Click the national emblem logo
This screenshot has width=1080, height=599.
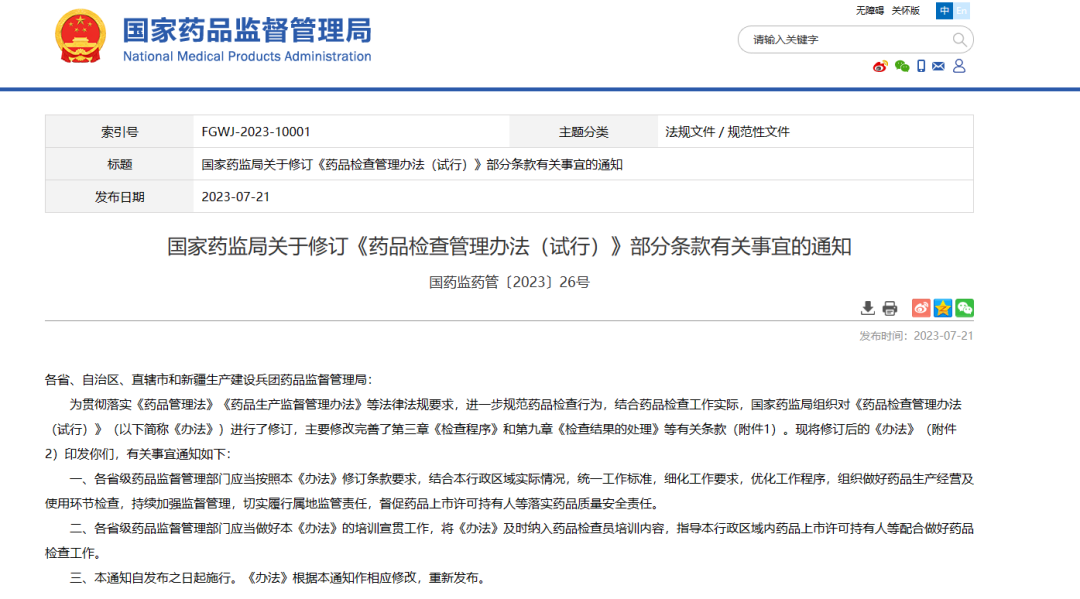tap(81, 38)
